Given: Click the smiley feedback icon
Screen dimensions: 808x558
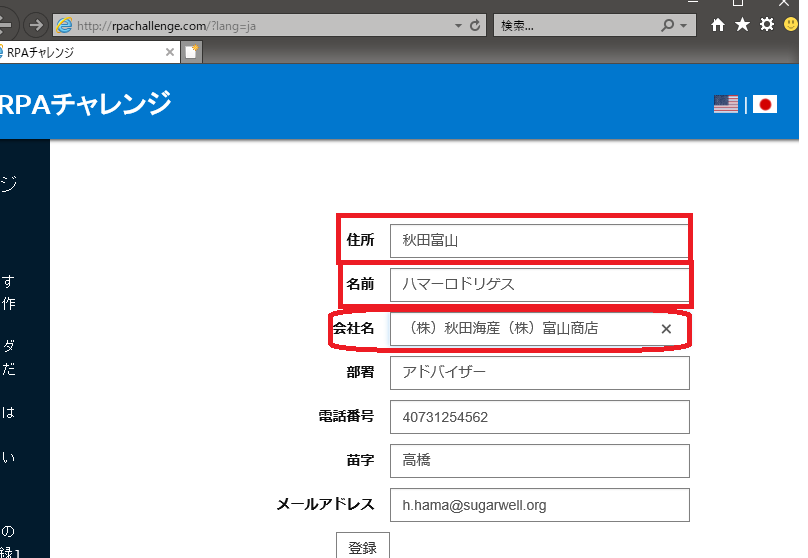Looking at the screenshot, I should pos(790,24).
